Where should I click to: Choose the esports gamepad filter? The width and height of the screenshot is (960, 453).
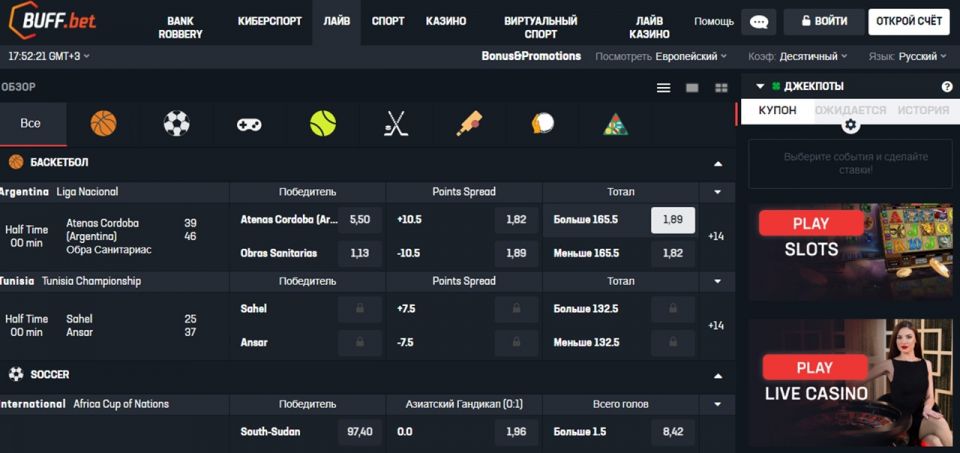click(249, 124)
